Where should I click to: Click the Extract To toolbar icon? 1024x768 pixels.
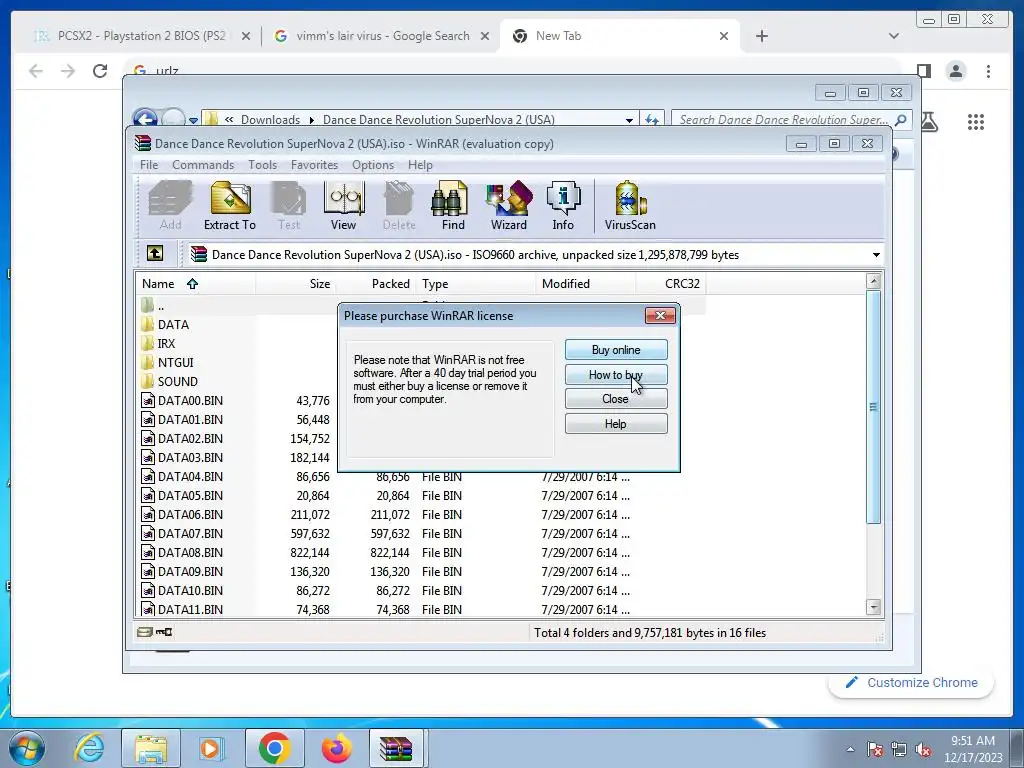tap(230, 206)
